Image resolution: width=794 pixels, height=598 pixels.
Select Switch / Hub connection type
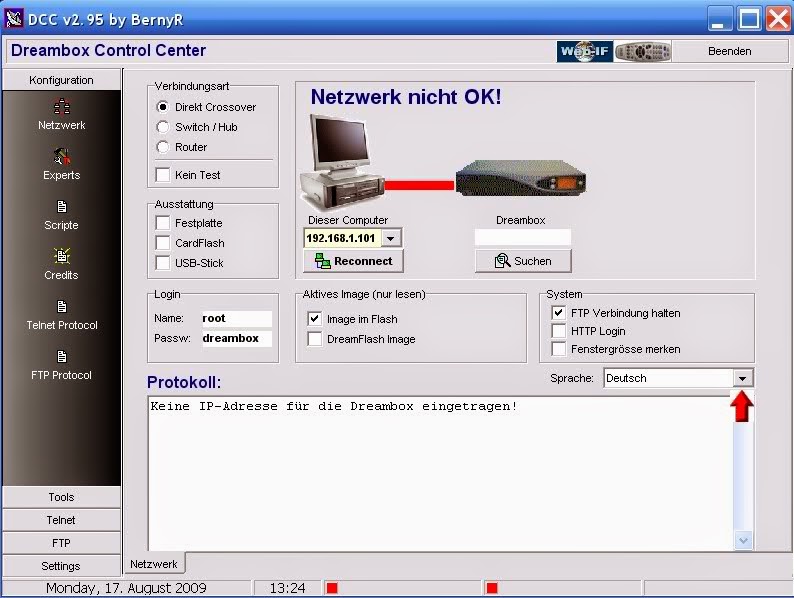point(163,127)
